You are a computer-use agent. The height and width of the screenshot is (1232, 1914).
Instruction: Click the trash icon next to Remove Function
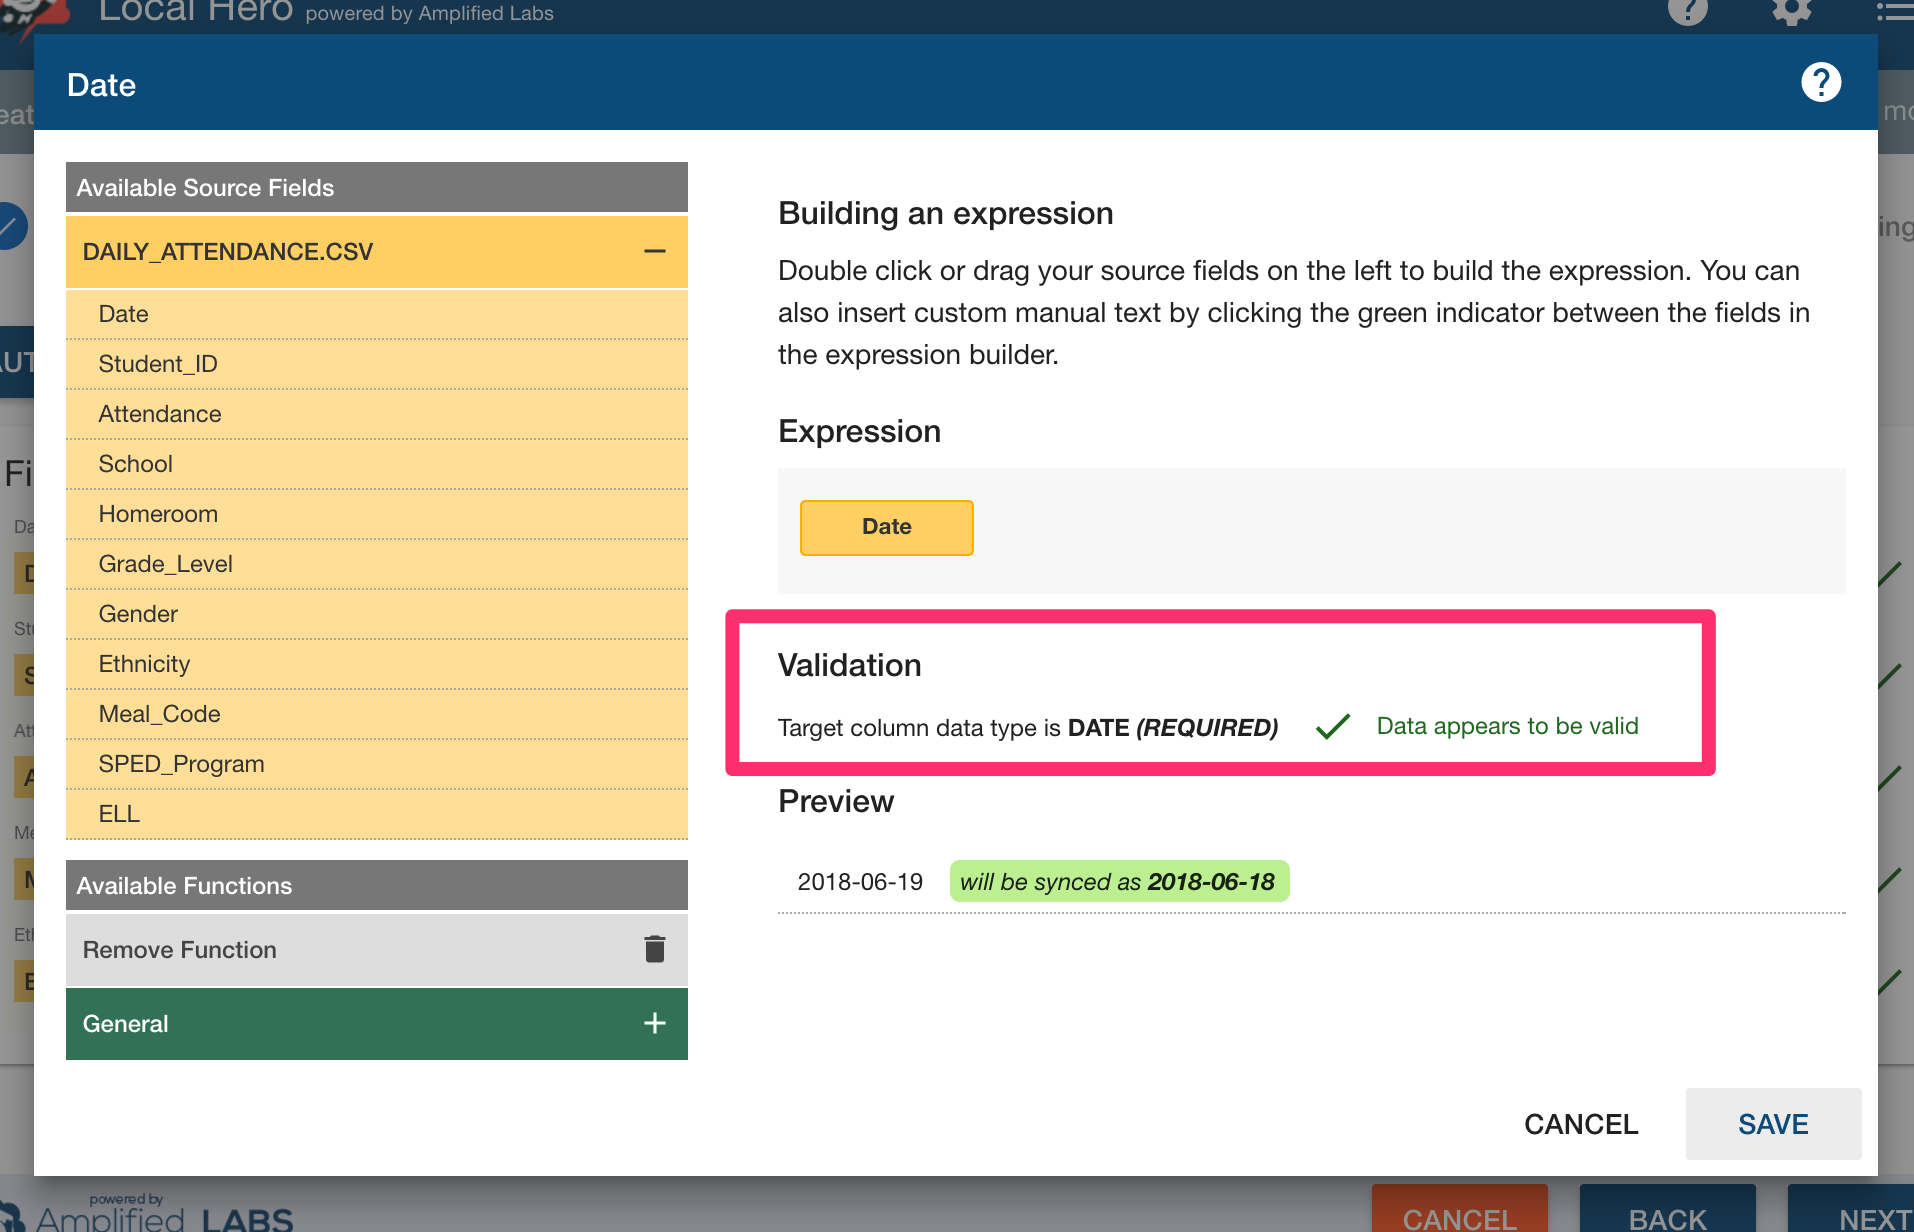pos(655,949)
